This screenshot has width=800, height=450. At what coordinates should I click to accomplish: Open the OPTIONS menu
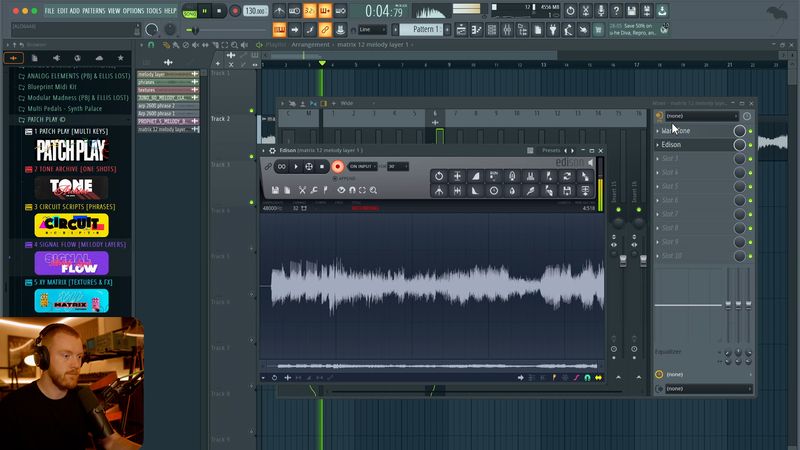coord(133,11)
